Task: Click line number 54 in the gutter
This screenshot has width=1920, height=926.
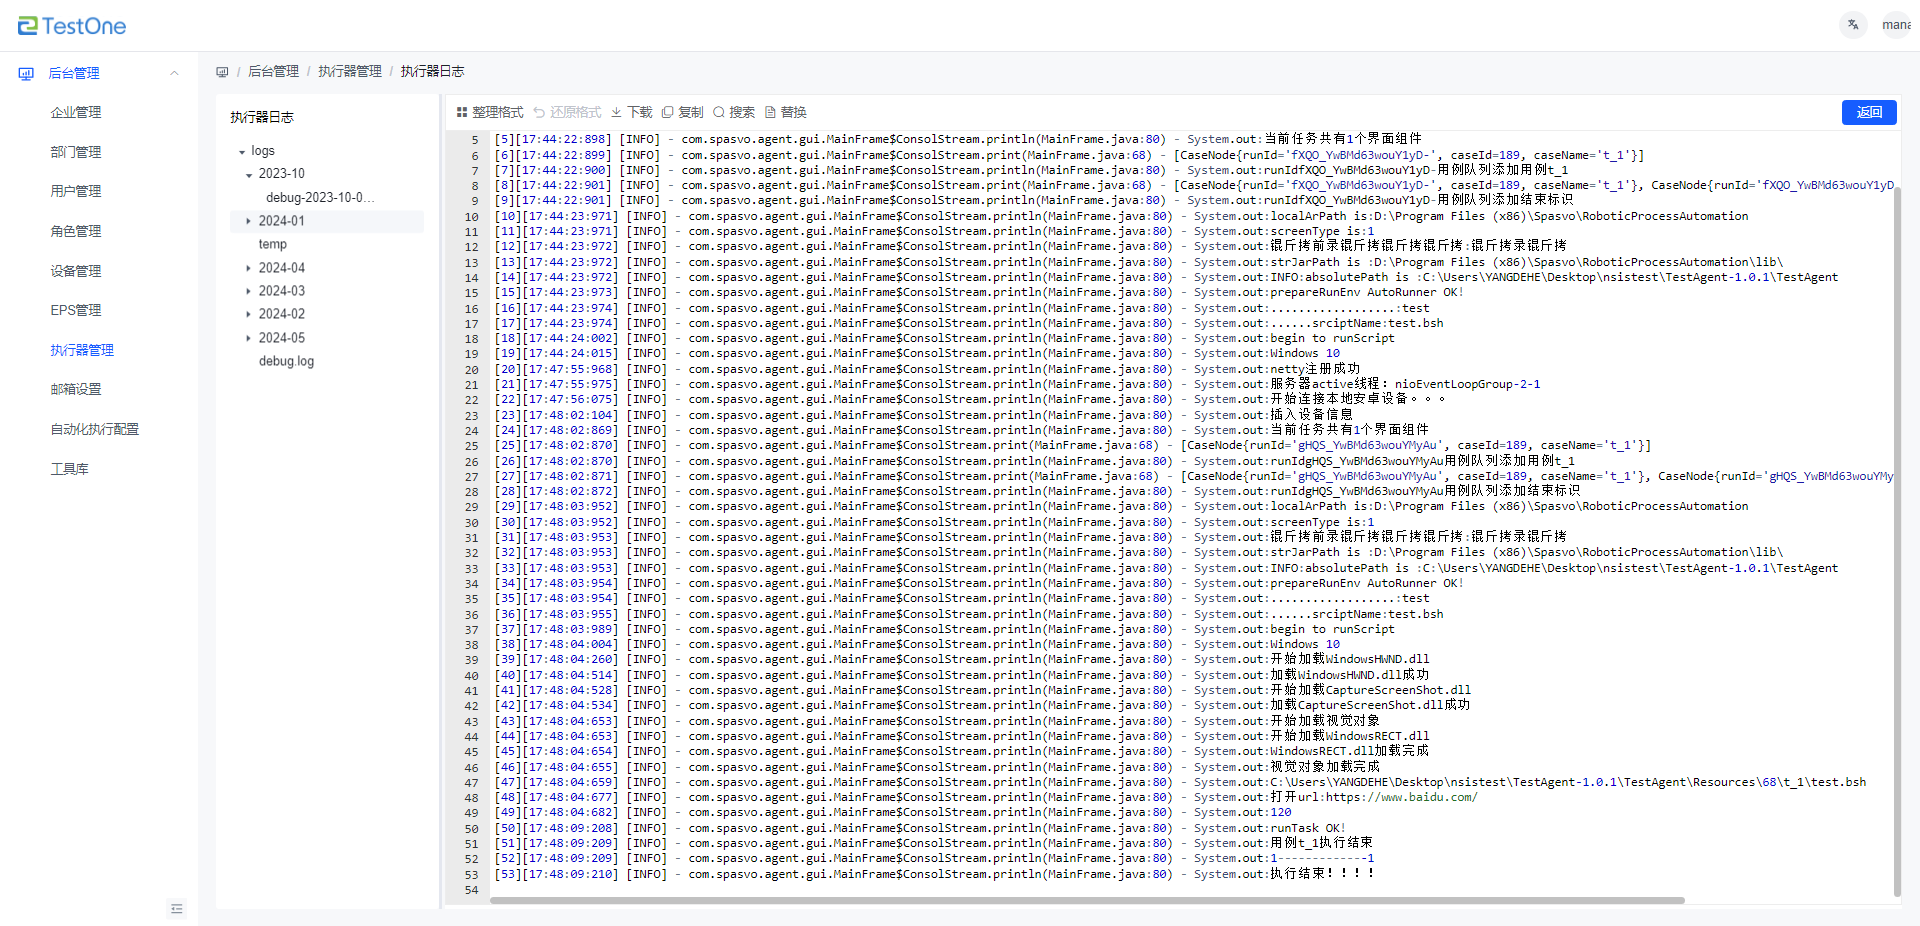Action: [471, 890]
